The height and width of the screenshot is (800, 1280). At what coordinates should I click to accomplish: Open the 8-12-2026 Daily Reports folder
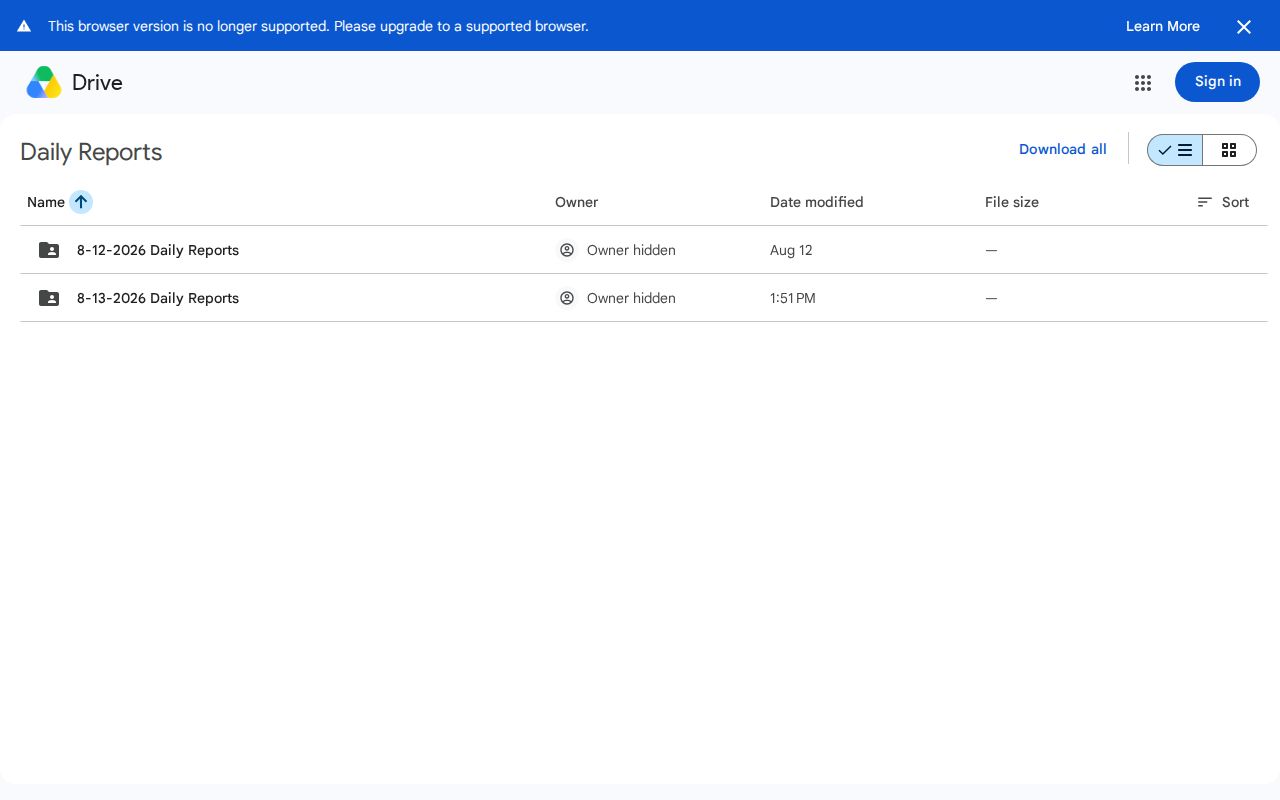(158, 250)
